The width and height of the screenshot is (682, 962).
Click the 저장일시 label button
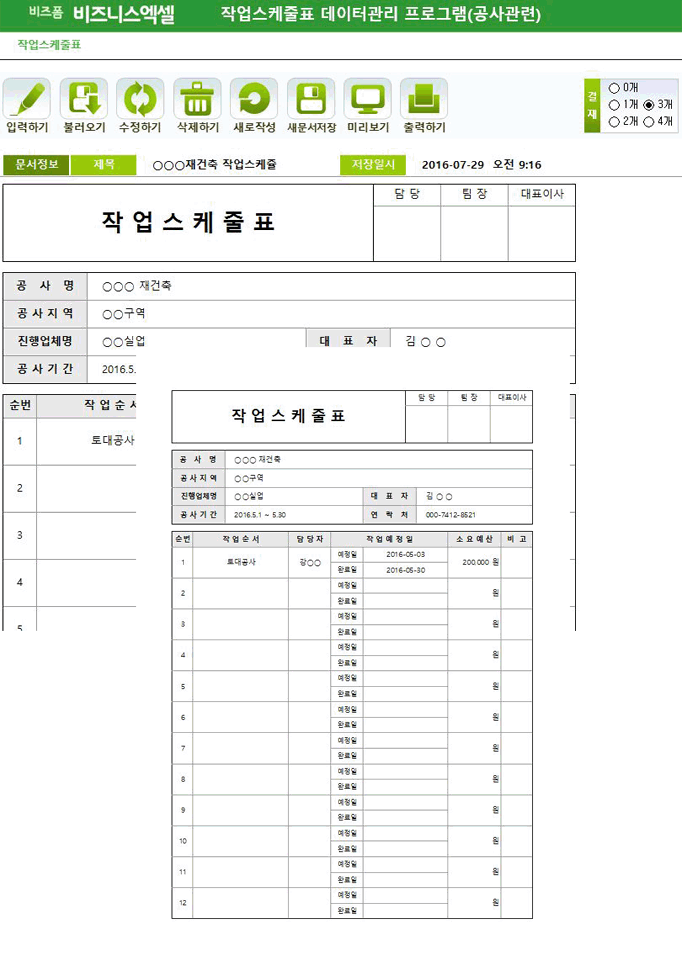pos(373,164)
